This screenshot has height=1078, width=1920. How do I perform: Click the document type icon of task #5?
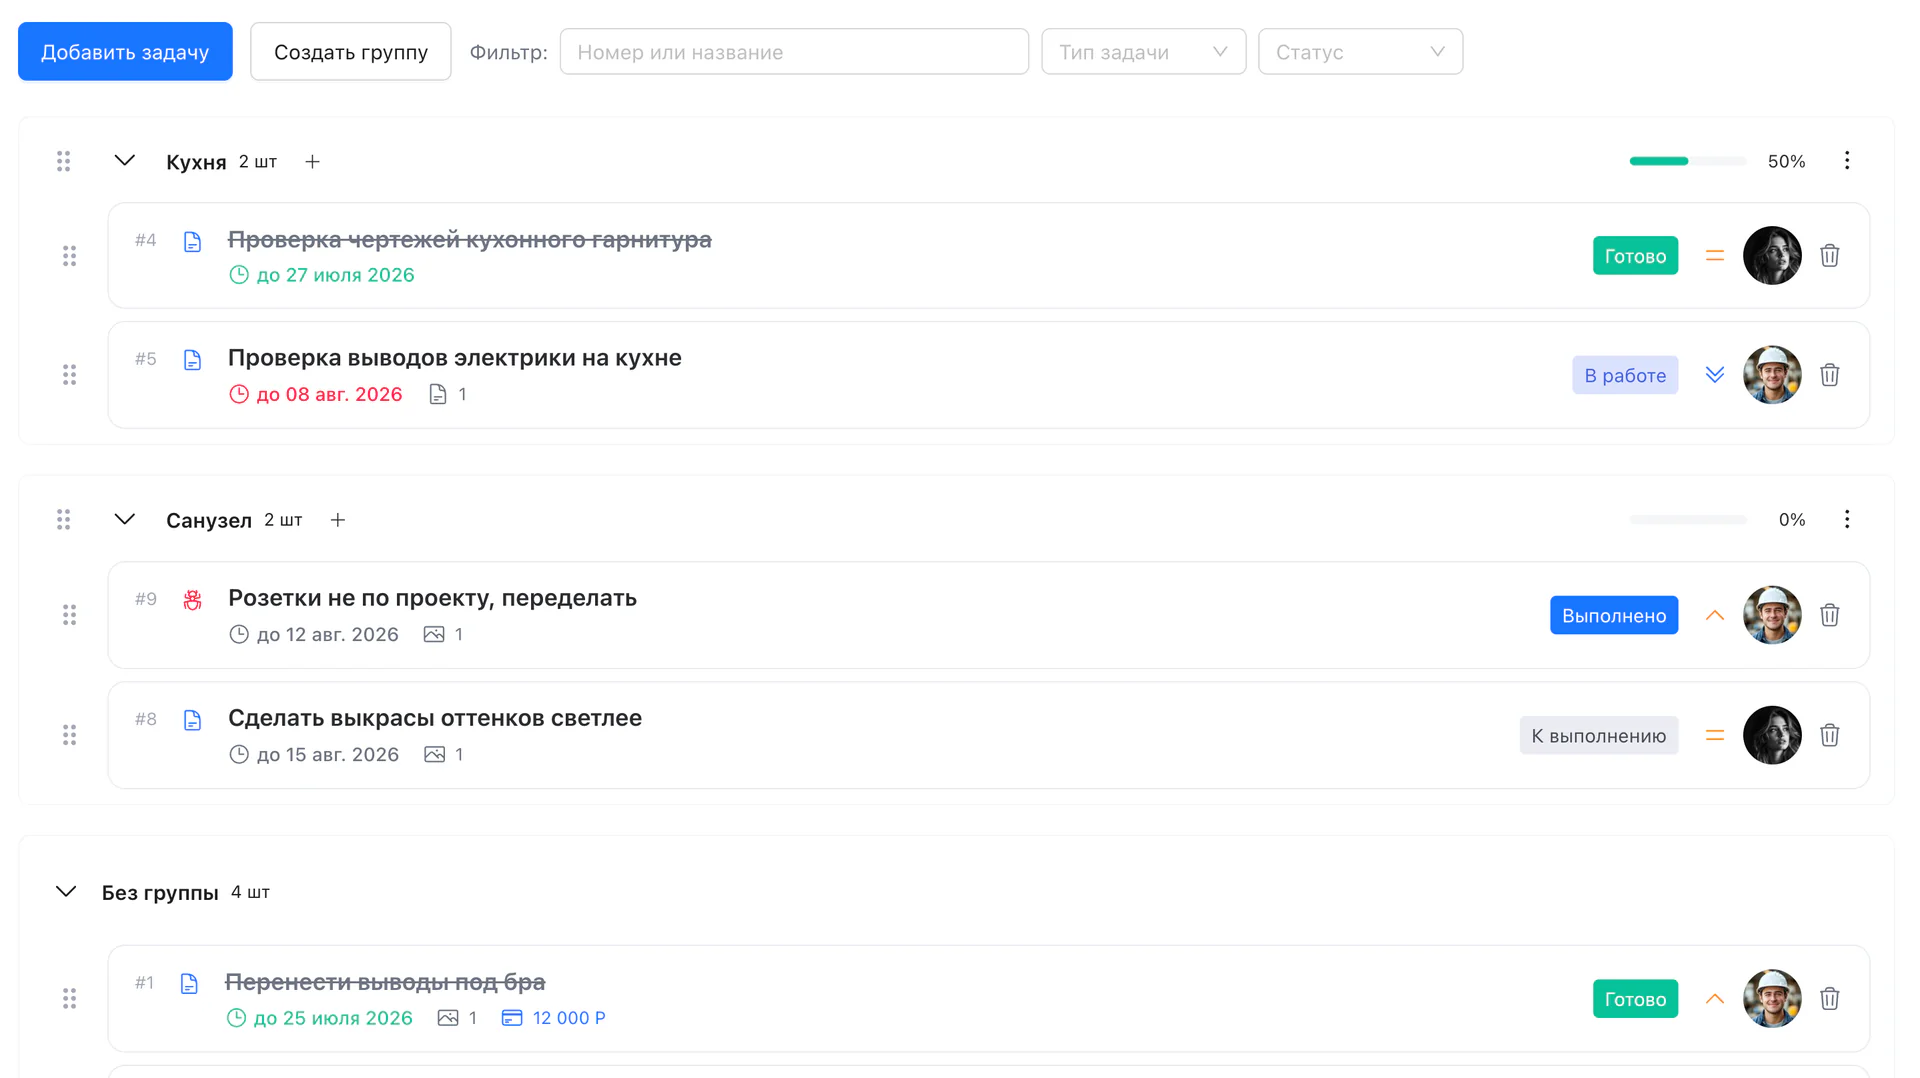[193, 360]
